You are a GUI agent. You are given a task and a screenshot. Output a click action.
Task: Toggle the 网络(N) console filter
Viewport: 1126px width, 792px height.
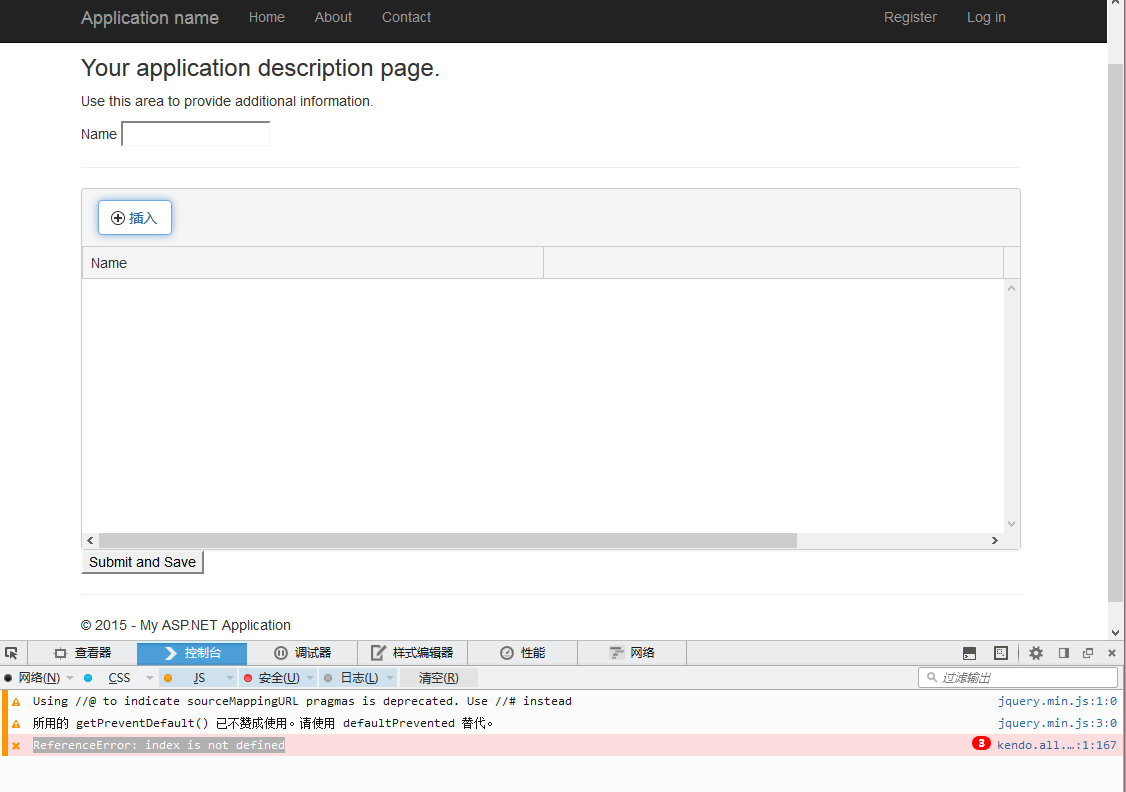(x=33, y=678)
